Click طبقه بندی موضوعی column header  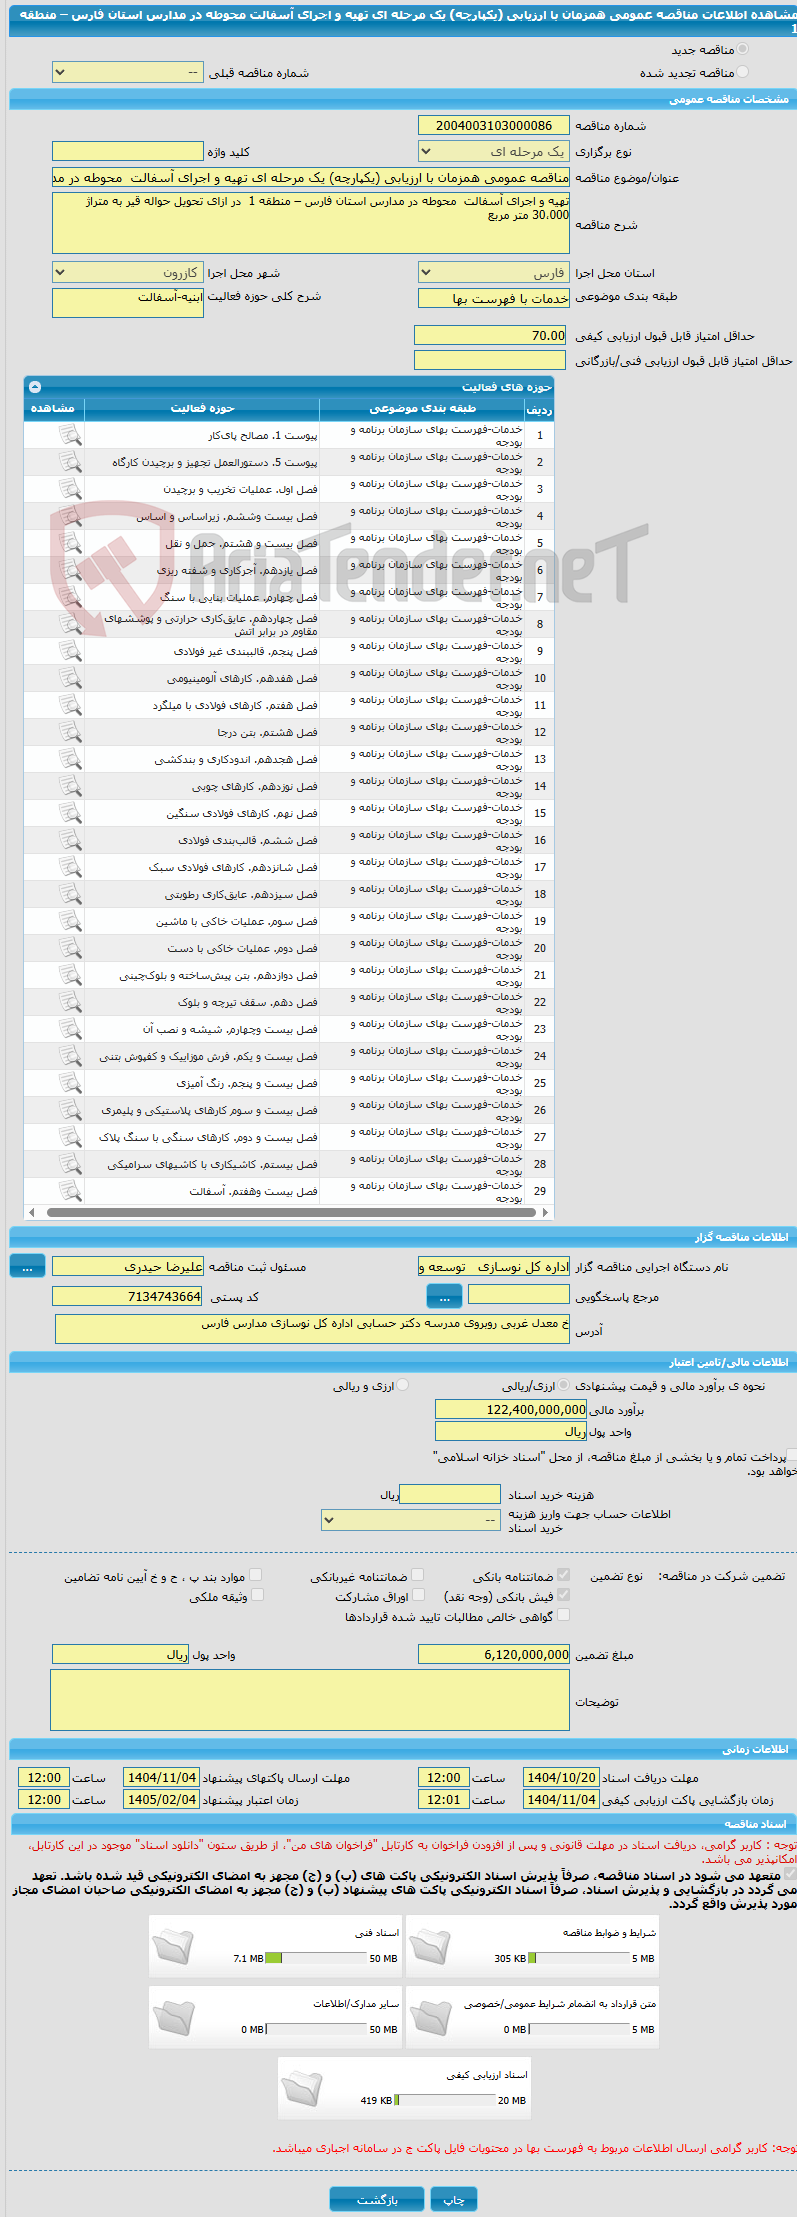pos(422,408)
